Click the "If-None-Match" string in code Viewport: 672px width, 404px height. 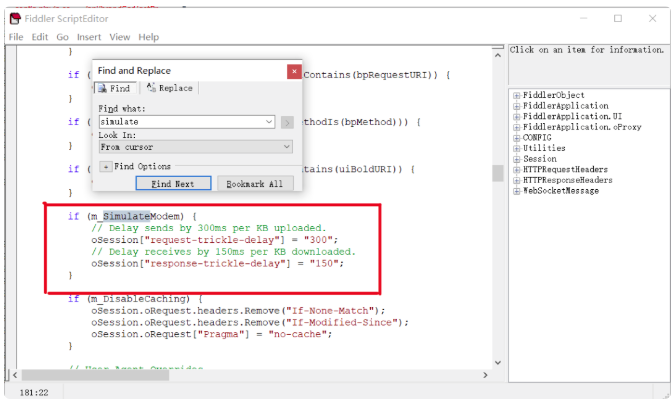coord(333,311)
